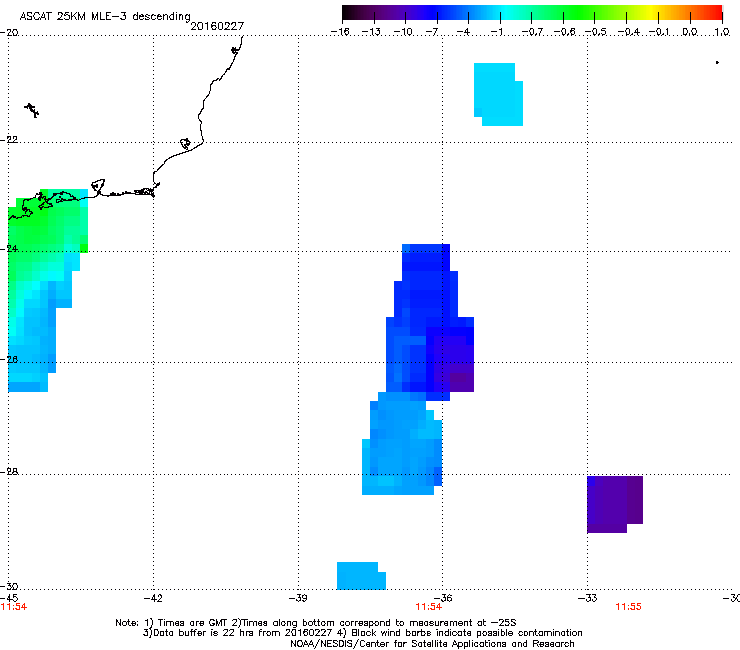Click the -10 label on color scale
The height and width of the screenshot is (650, 740).
(x=403, y=32)
